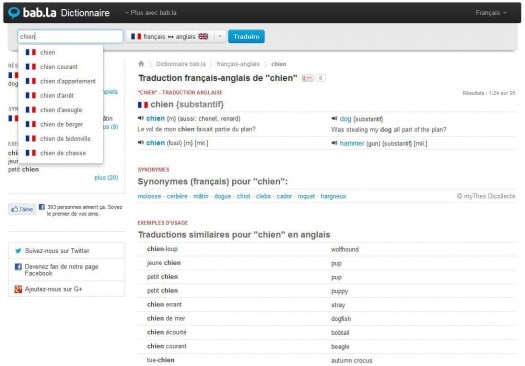Open synonym 'molosse'
Screen dimensions: 525x366
click(149, 196)
